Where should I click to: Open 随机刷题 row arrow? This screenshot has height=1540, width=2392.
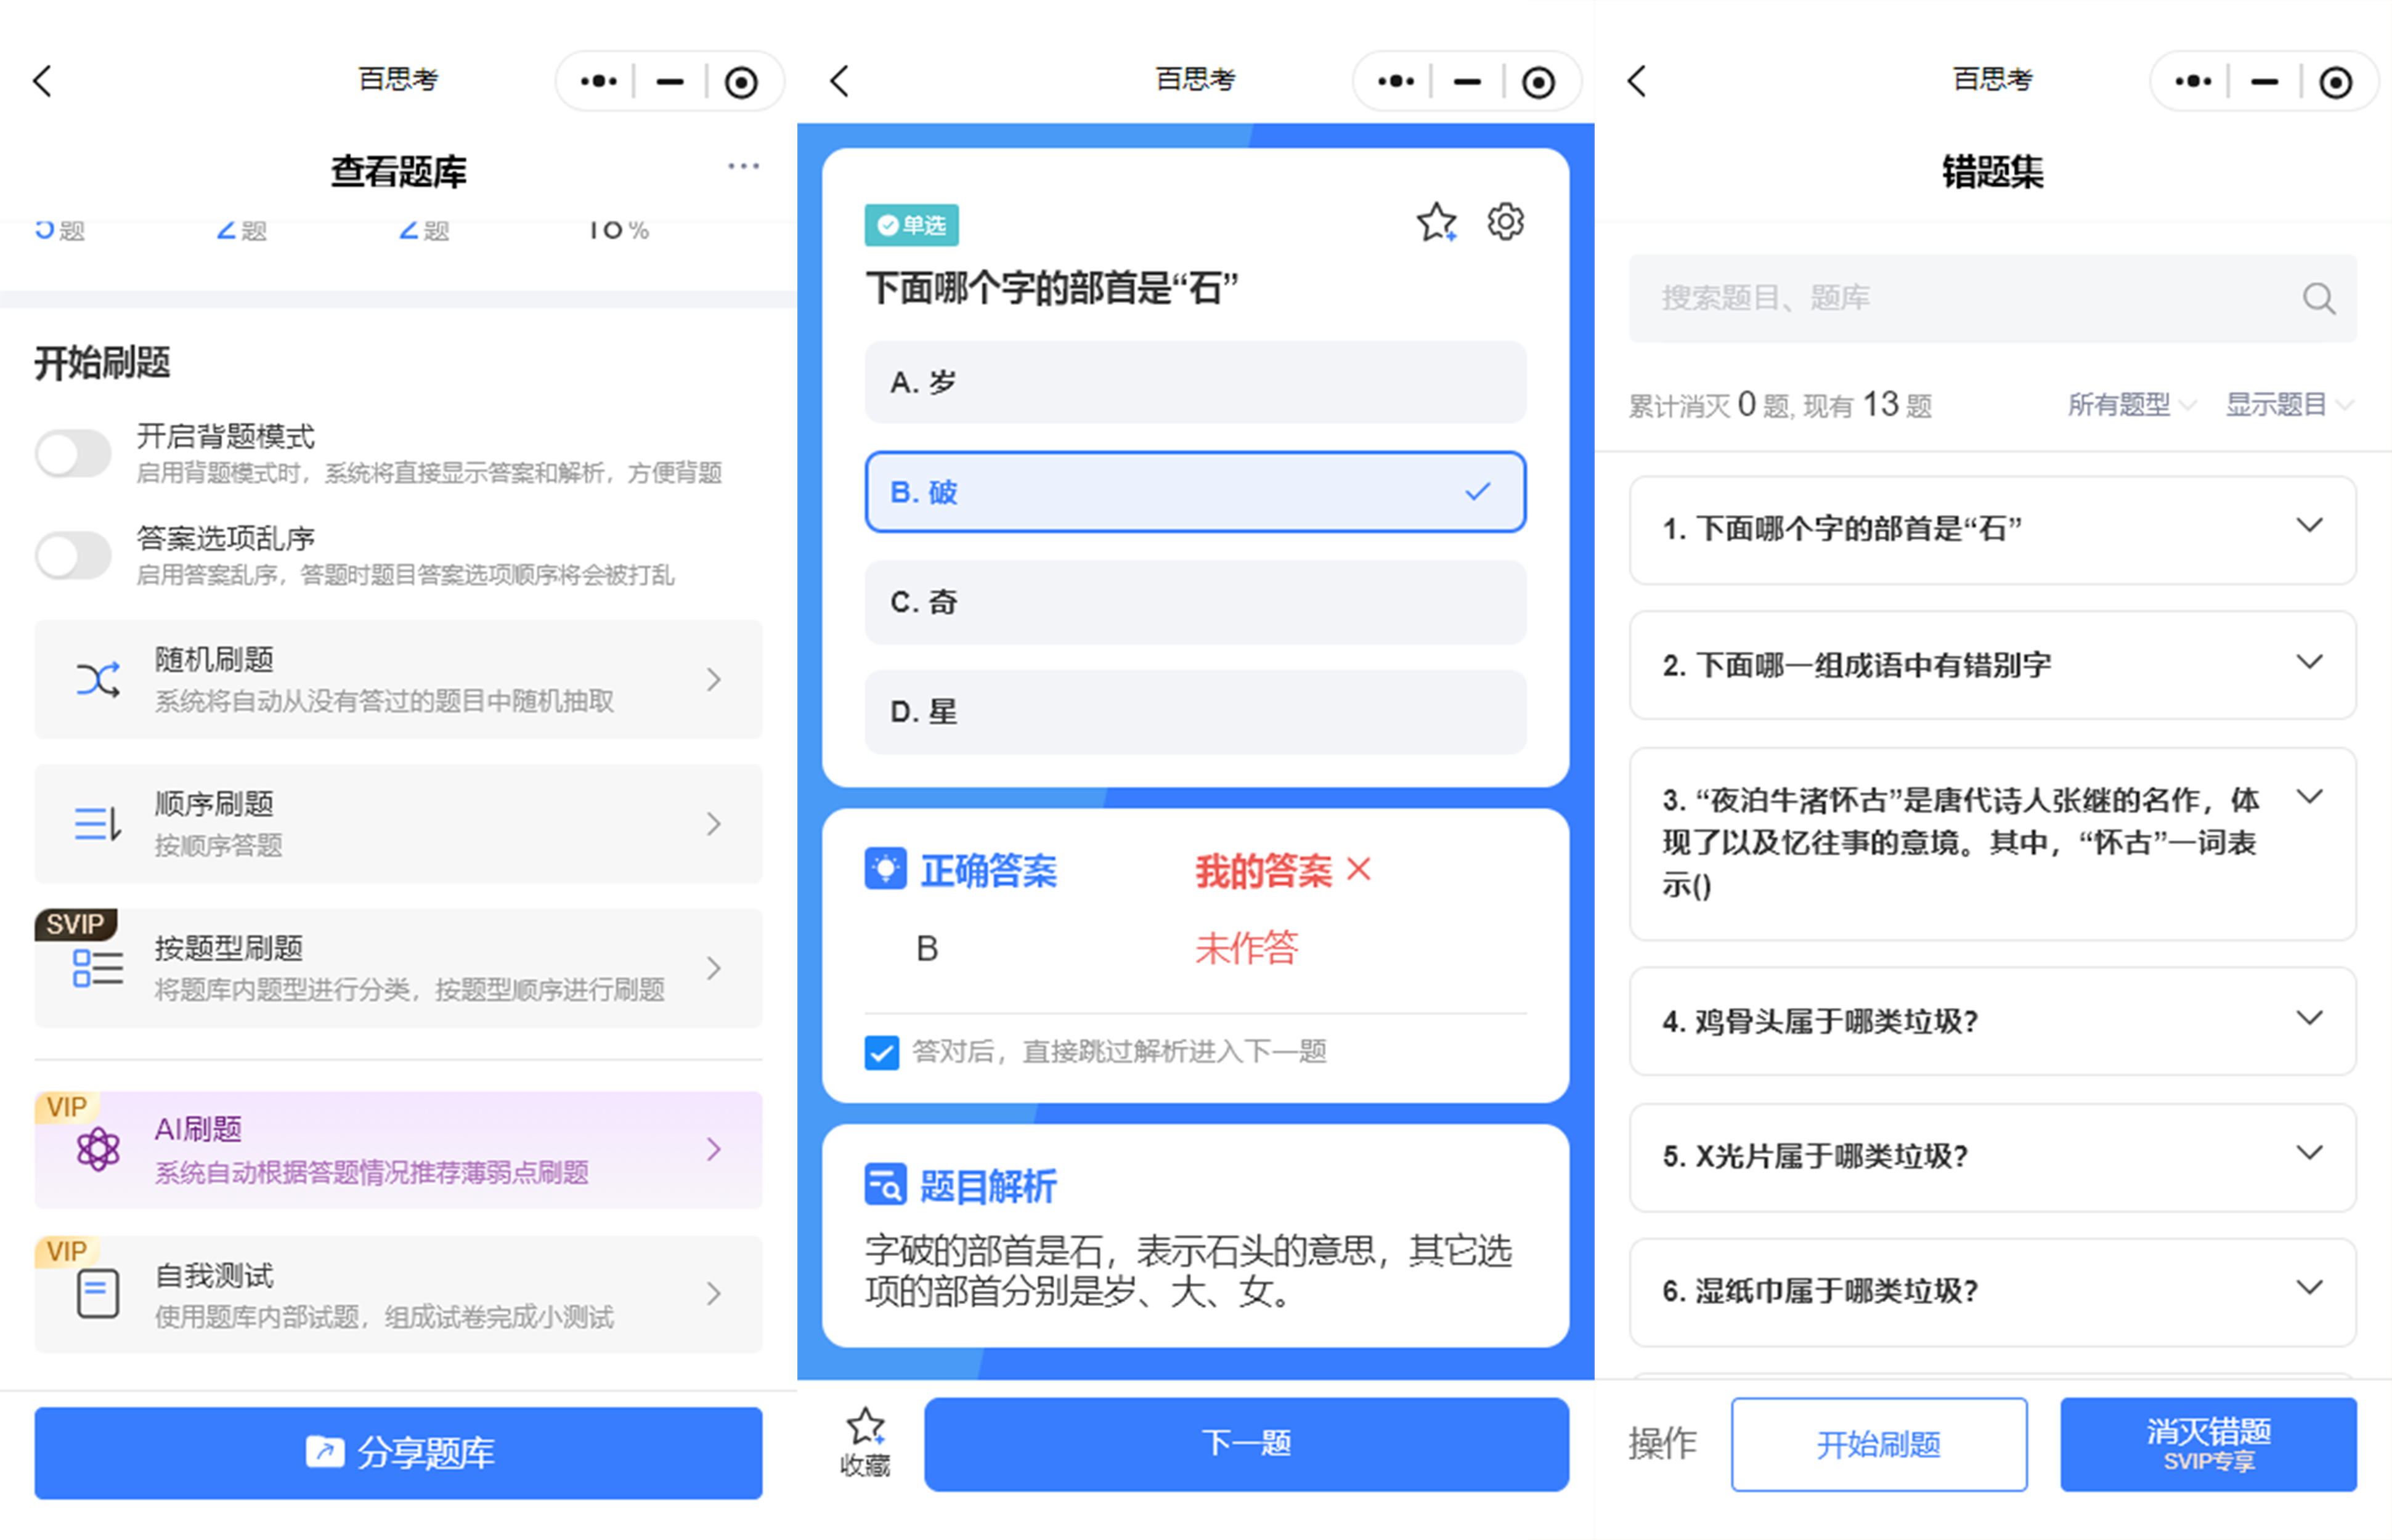pos(713,680)
